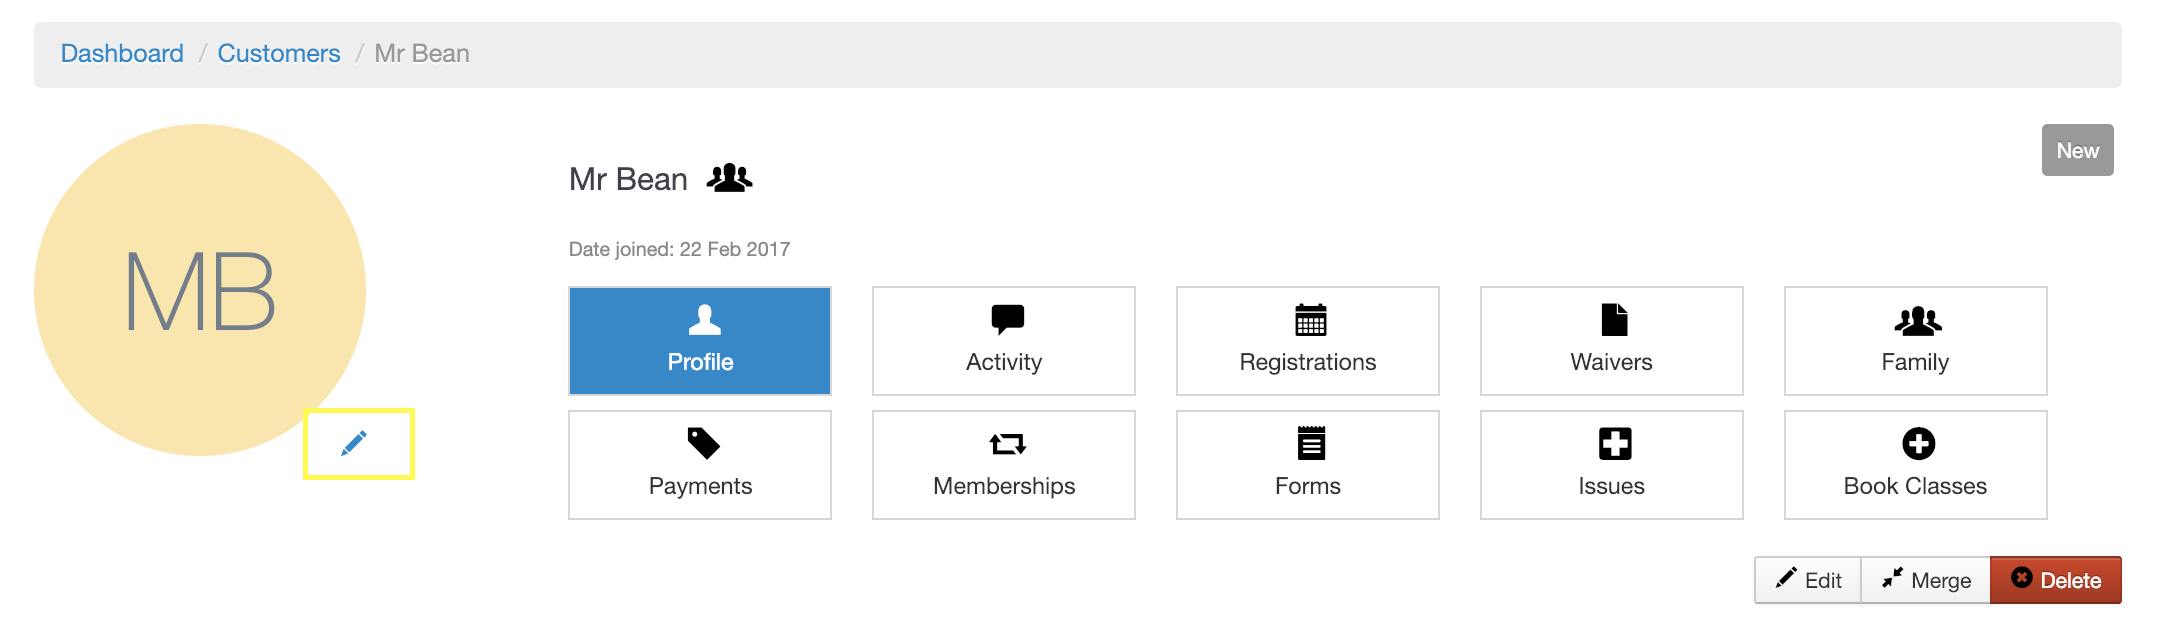
Task: Go to Dashboard via breadcrumb
Action: click(x=122, y=53)
